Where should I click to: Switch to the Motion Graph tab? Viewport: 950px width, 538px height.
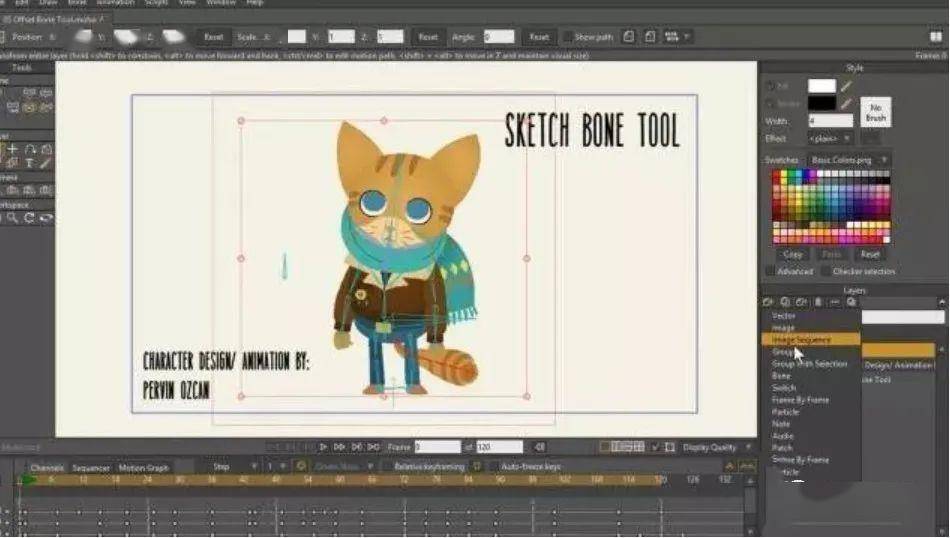point(144,468)
